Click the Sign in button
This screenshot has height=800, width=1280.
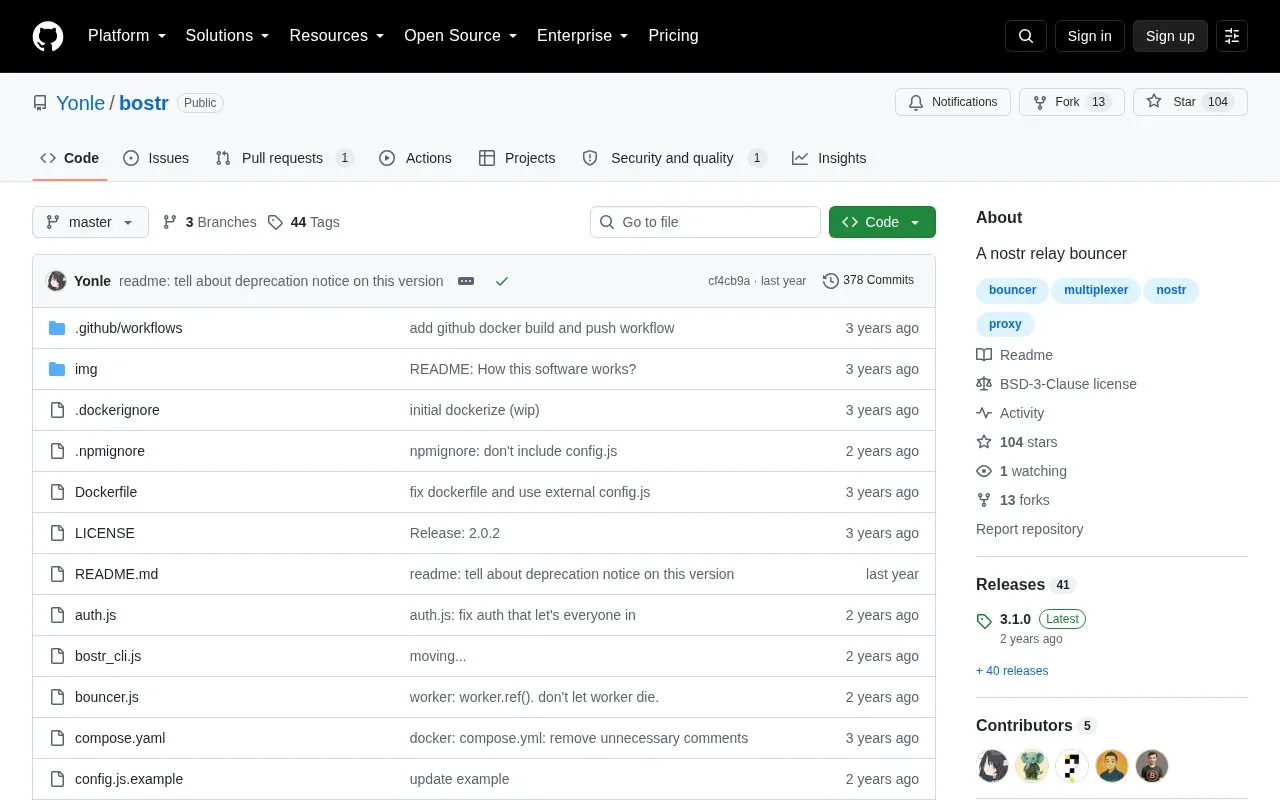pyautogui.click(x=1089, y=36)
